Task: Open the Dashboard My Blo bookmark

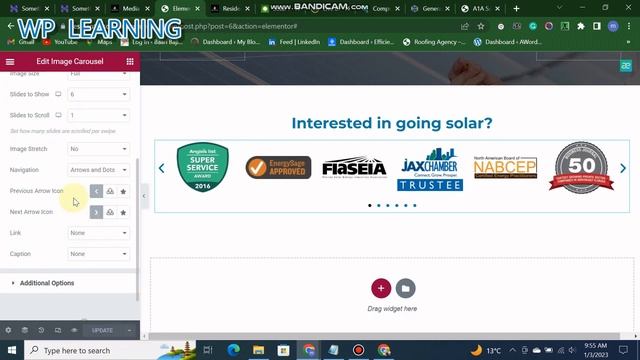Action: [x=225, y=42]
